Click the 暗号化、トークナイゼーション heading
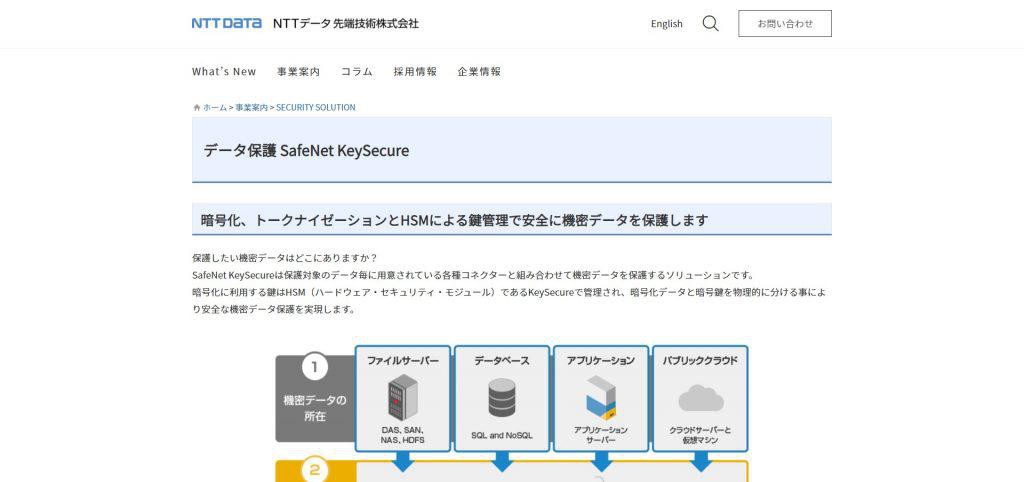Viewport: 1024px width, 482px height. point(455,220)
